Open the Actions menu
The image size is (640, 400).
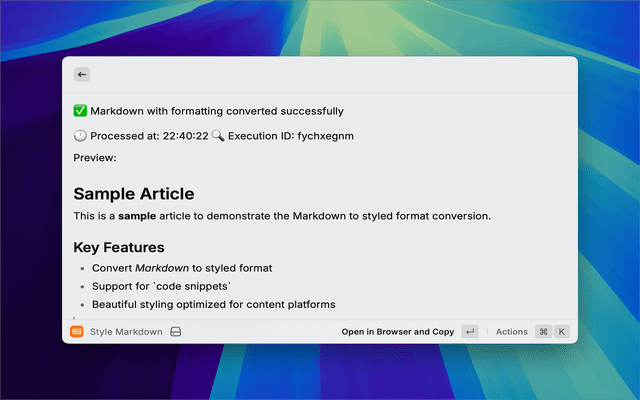[x=511, y=331]
